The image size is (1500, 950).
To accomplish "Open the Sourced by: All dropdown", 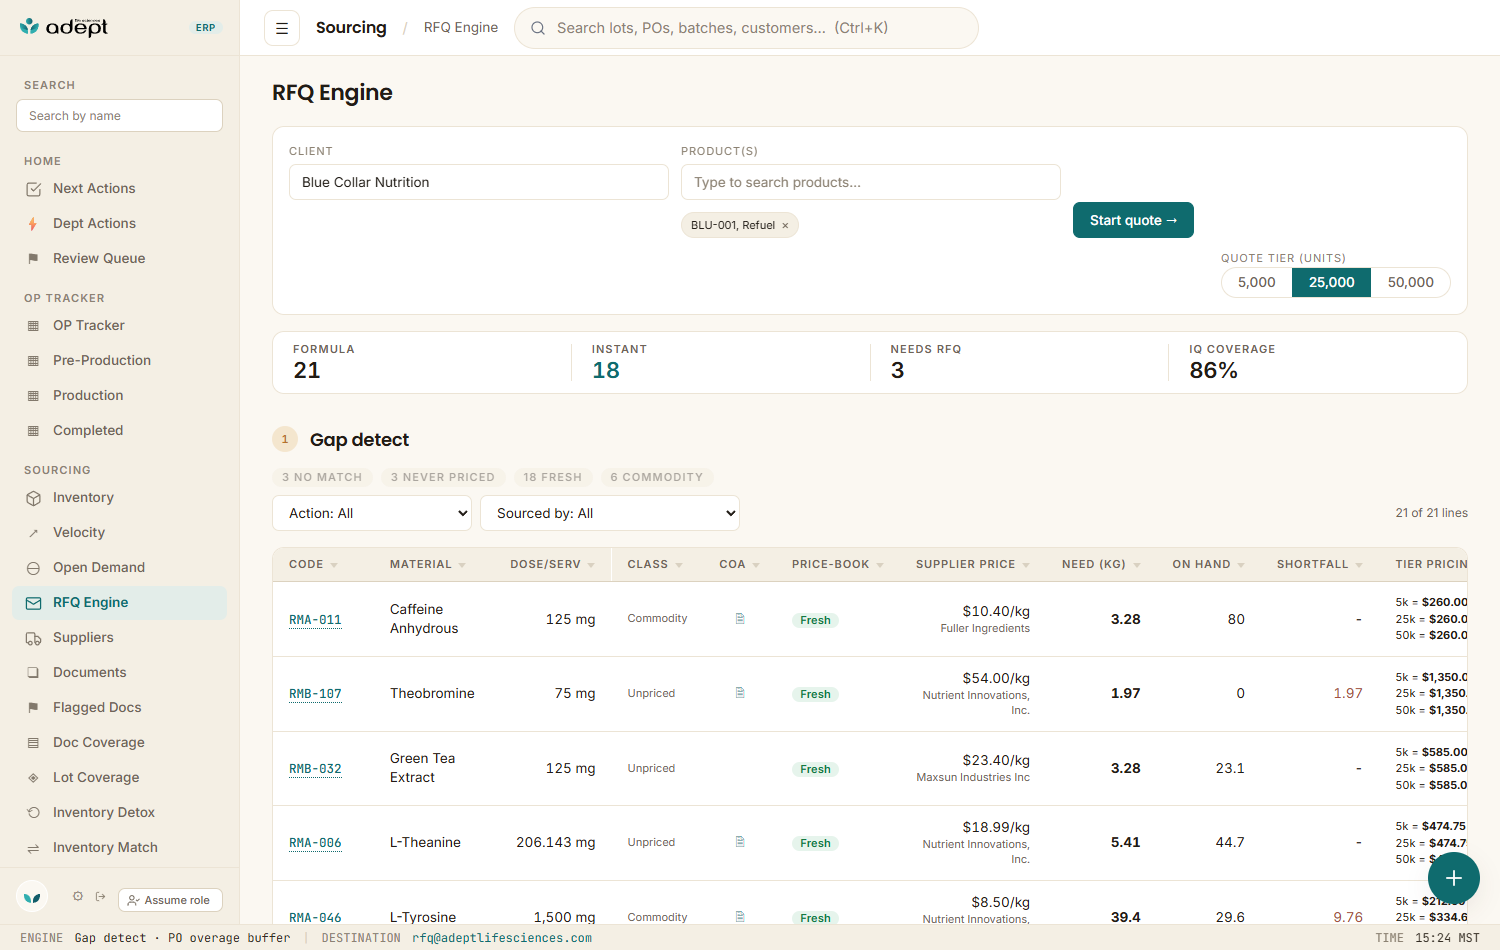I will click(x=610, y=513).
